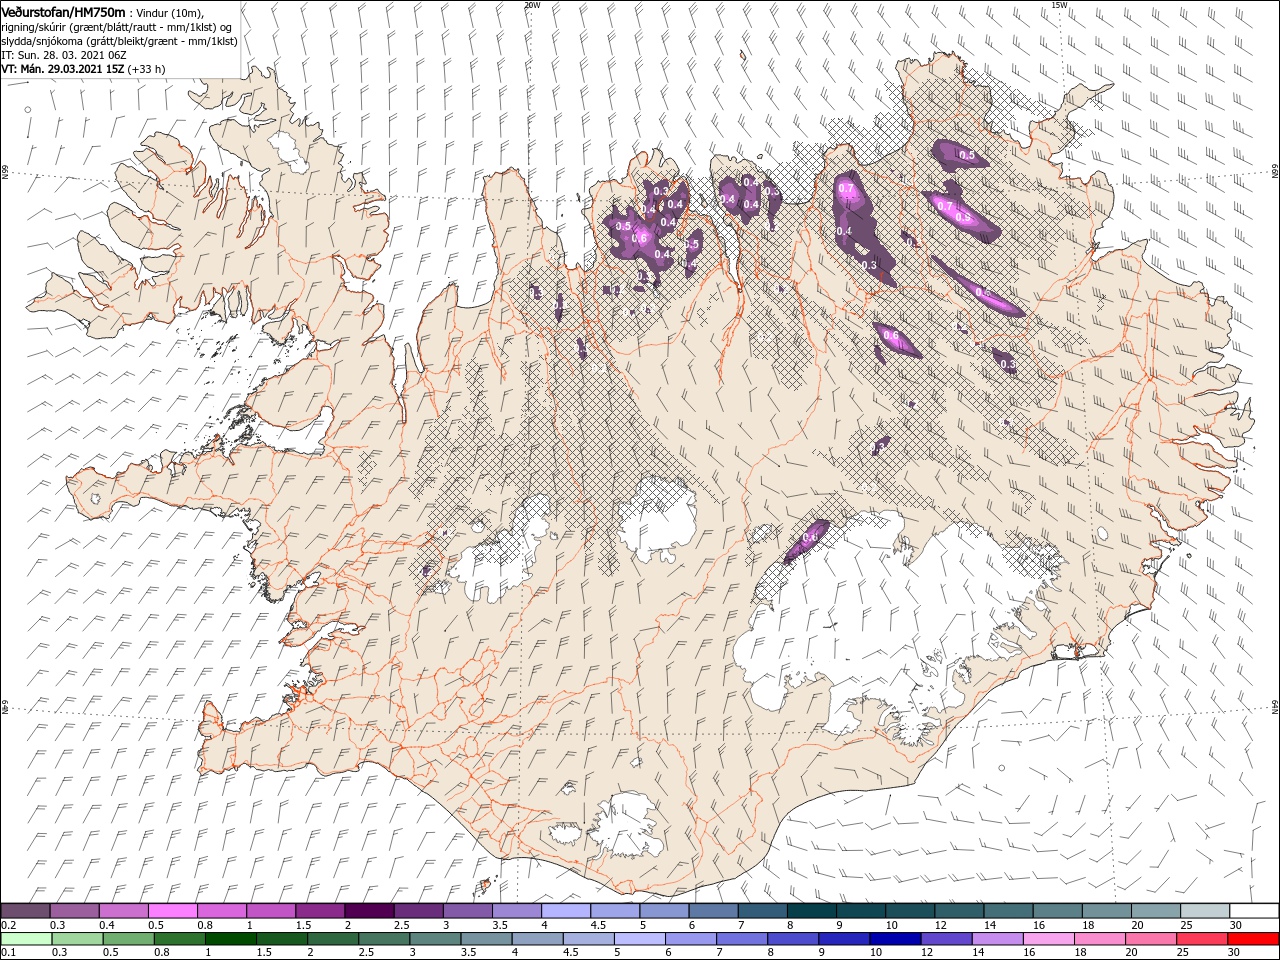Pick the medium green 0.5 swatch in bottom legend row
Screen dimensions: 1280x960
coord(128,939)
